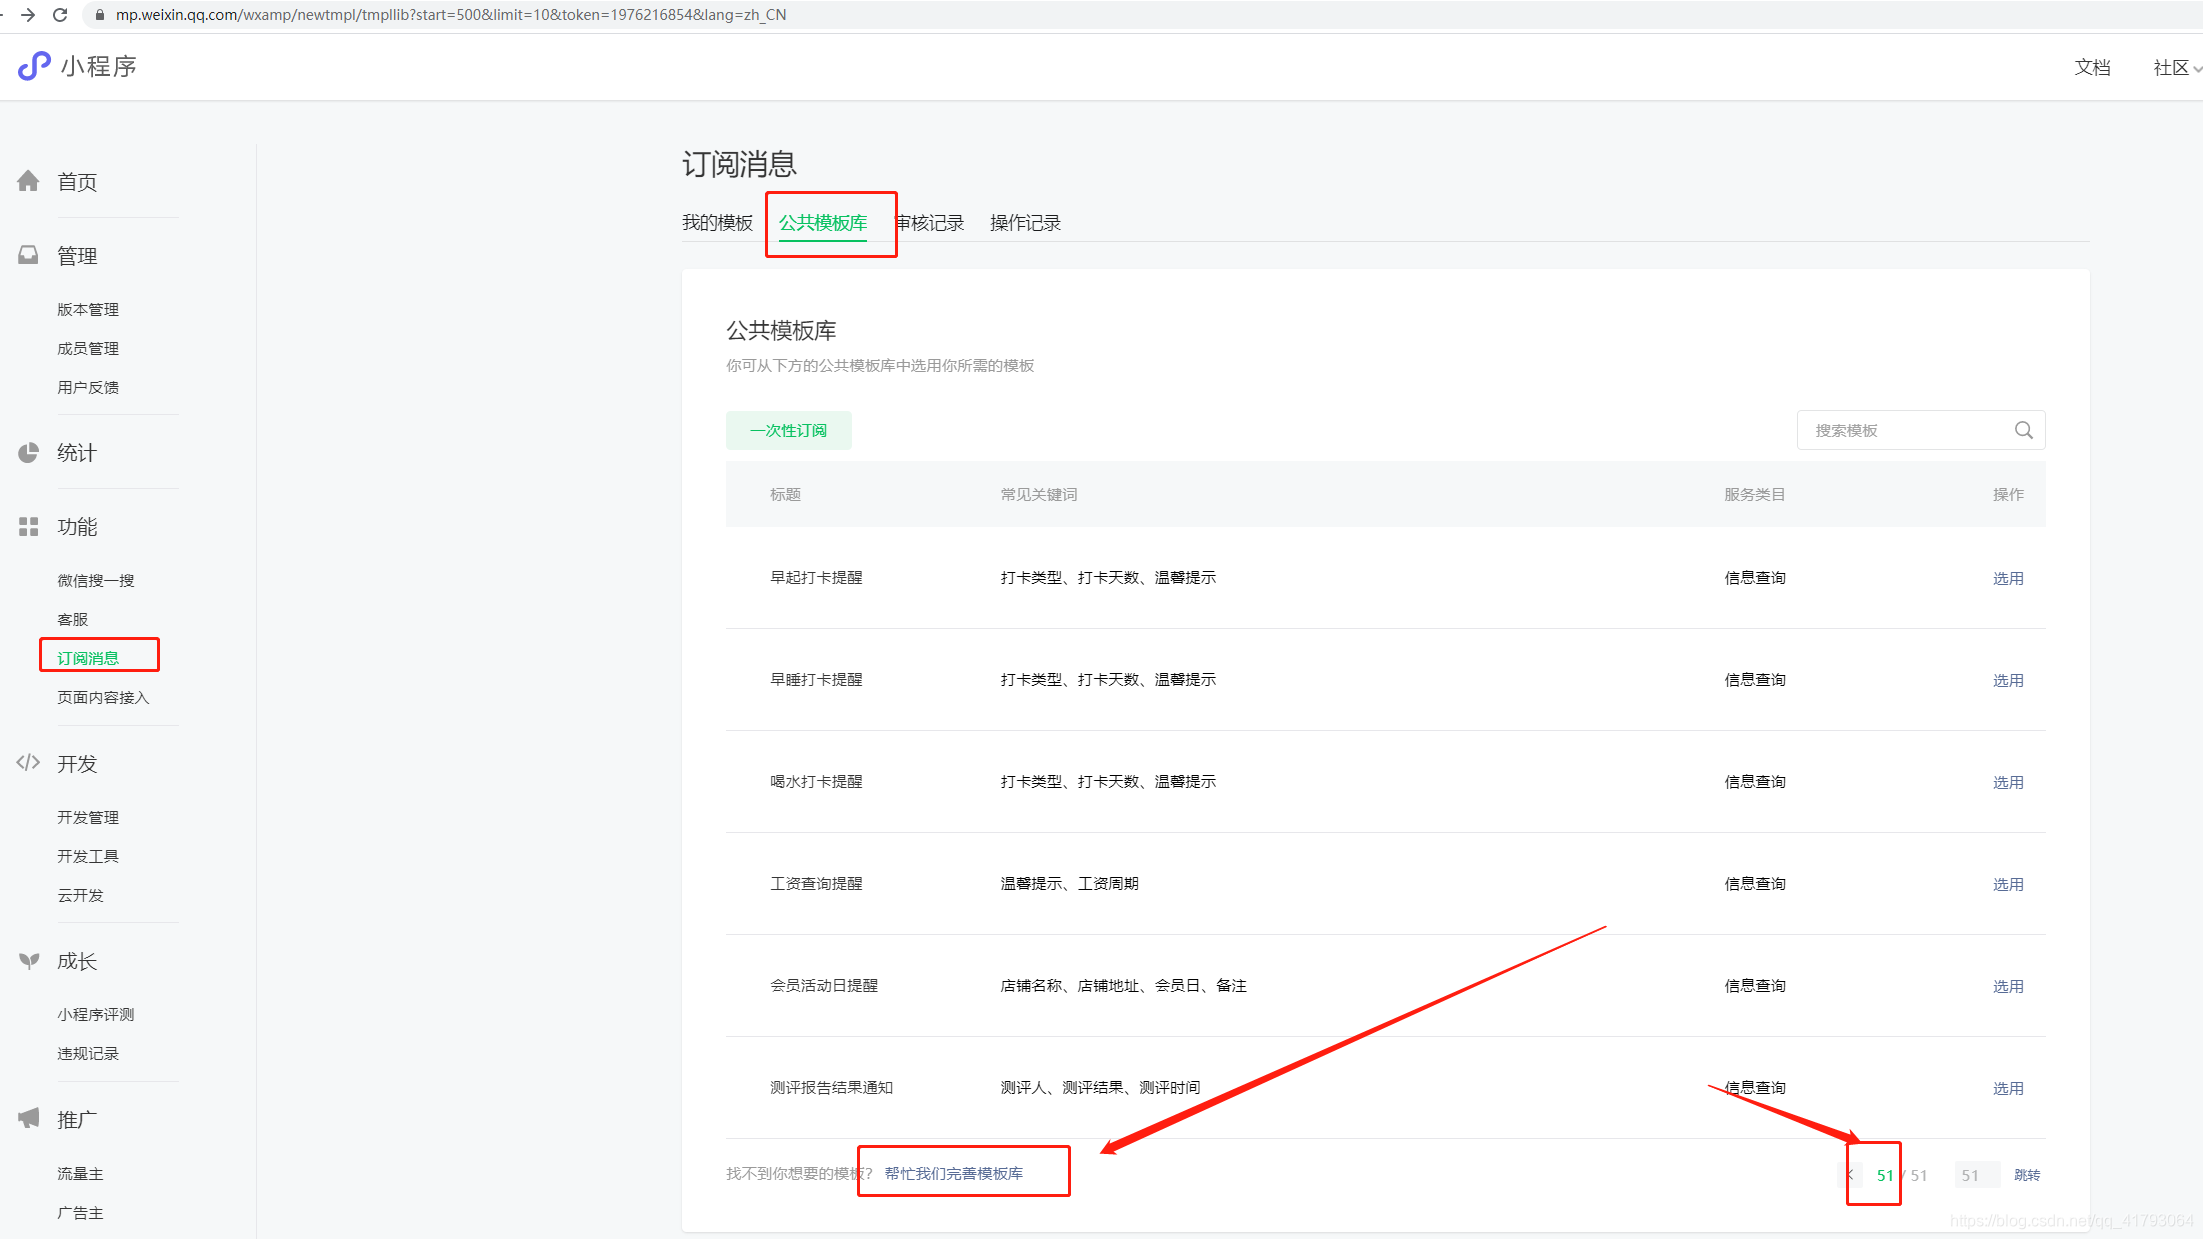The image size is (2203, 1239).
Task: Click keywords 店铺名称、店铺地址、会员日、备注
Action: [x=1123, y=985]
